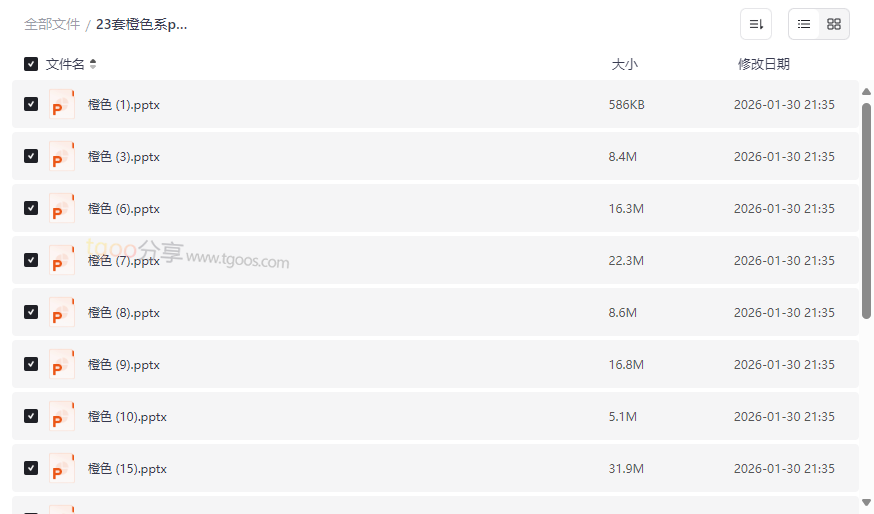Image resolution: width=874 pixels, height=514 pixels.
Task: Click the PowerPoint icon for 橙色 (1).pptx
Action: pyautogui.click(x=62, y=104)
